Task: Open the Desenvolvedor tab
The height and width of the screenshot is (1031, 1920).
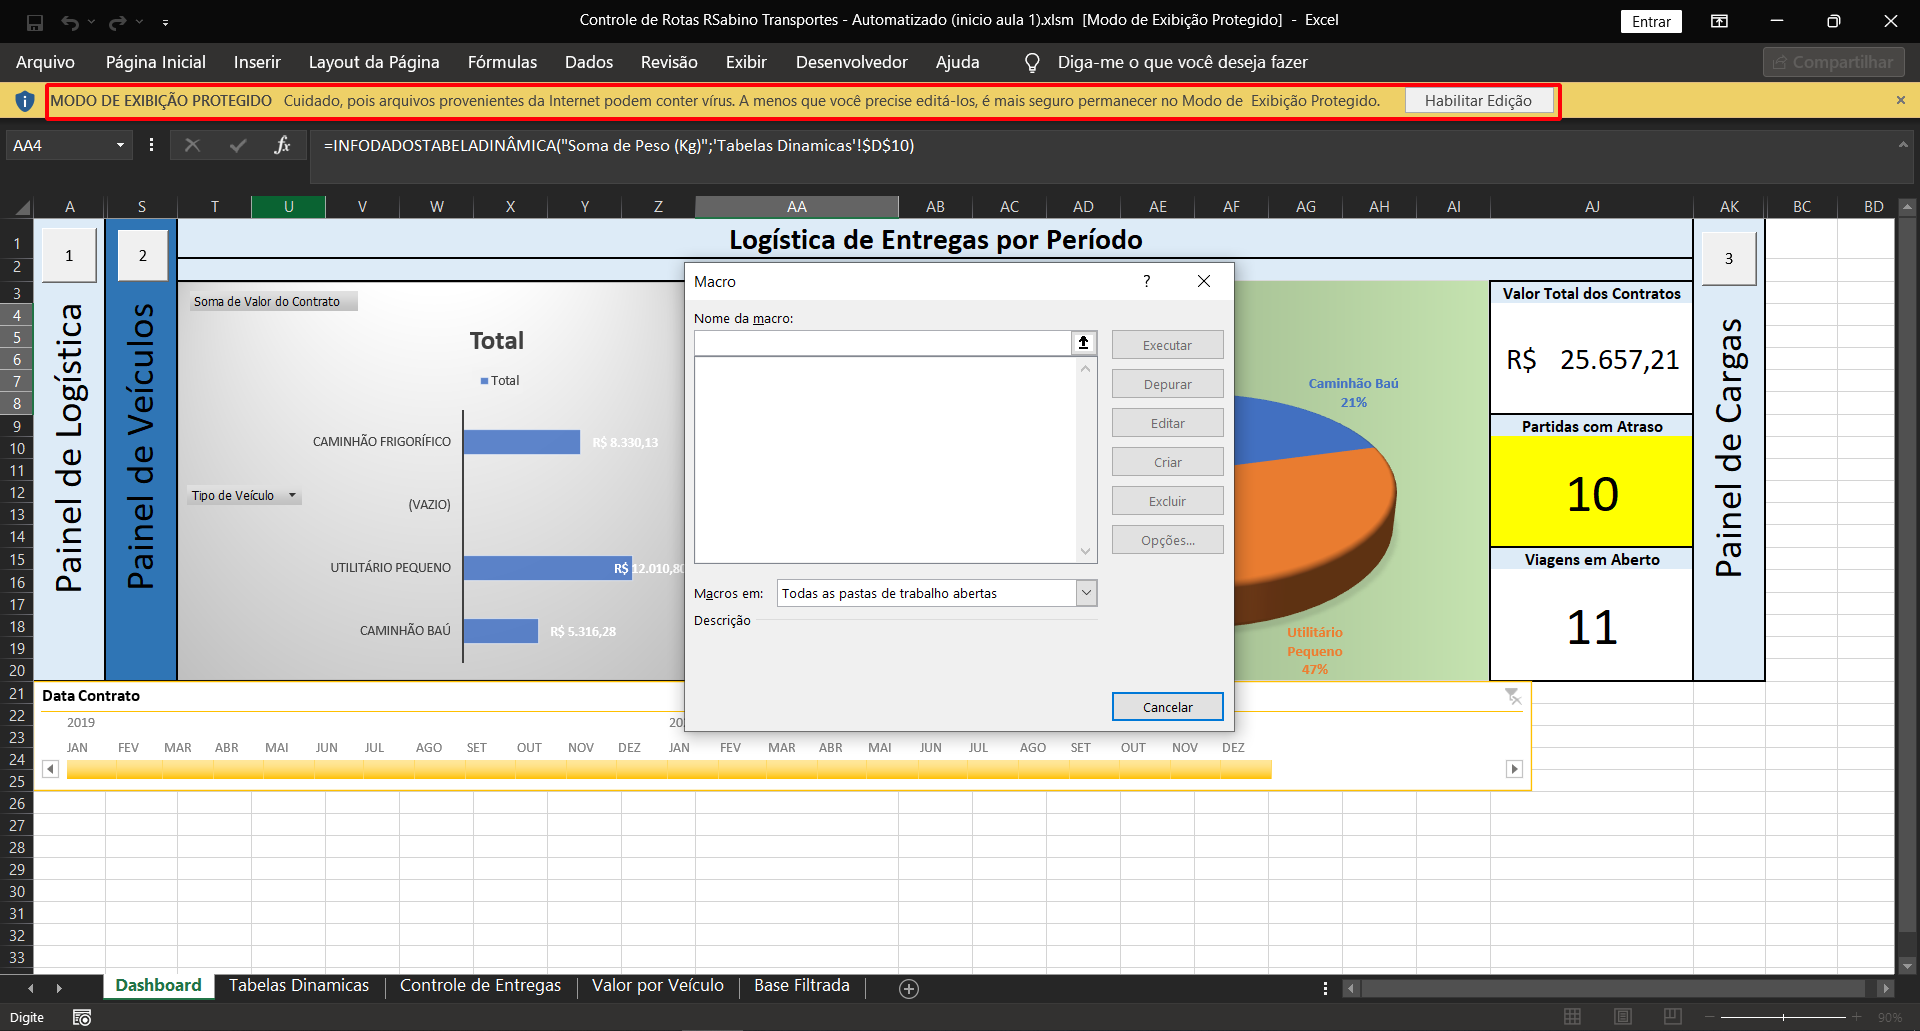Action: coord(852,62)
